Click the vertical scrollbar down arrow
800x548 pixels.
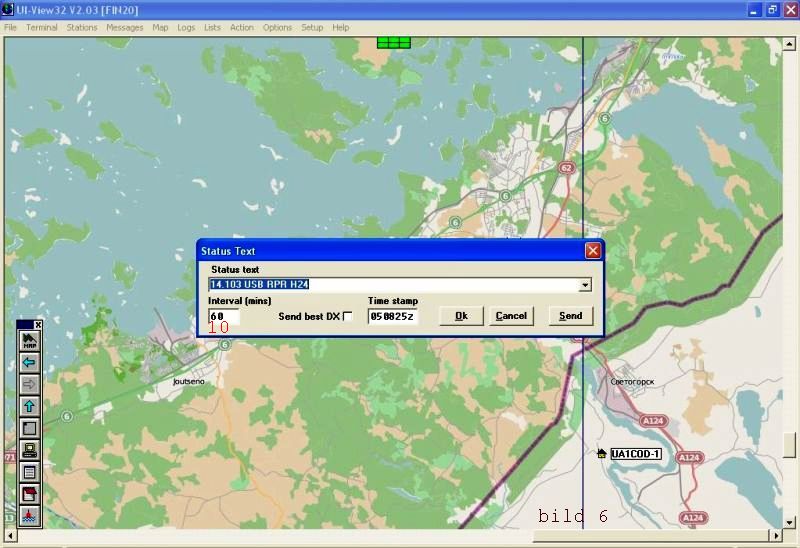(789, 522)
